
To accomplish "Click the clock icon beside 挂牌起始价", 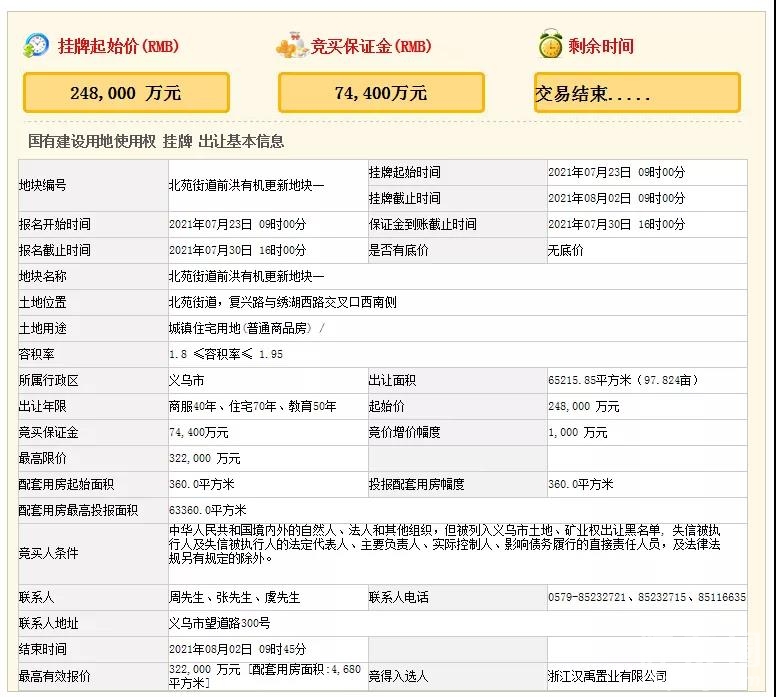I will tap(36, 45).
